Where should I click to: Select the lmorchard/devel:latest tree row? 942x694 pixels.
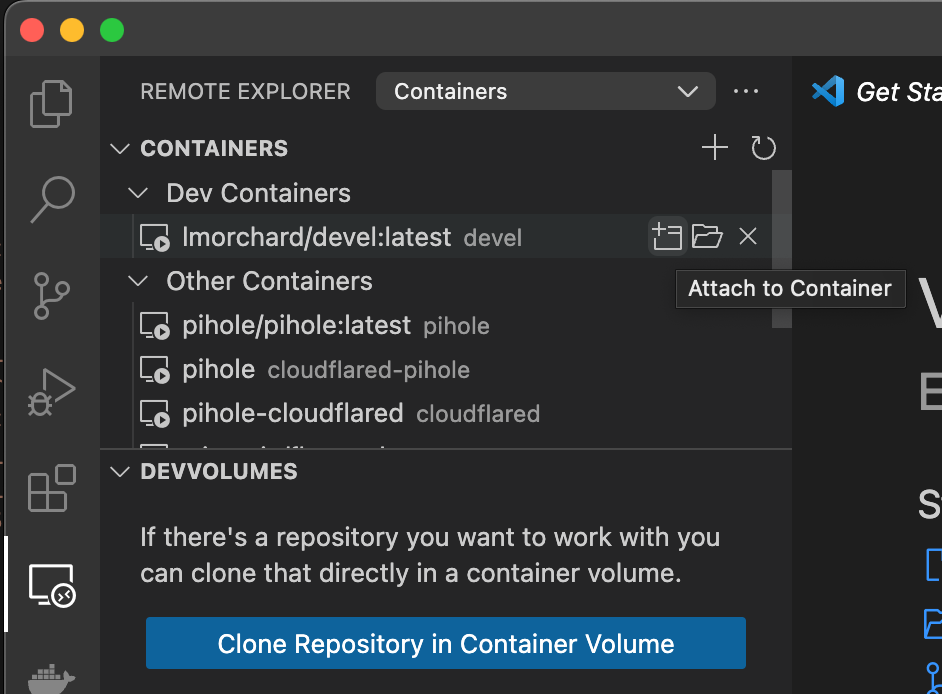click(436, 237)
